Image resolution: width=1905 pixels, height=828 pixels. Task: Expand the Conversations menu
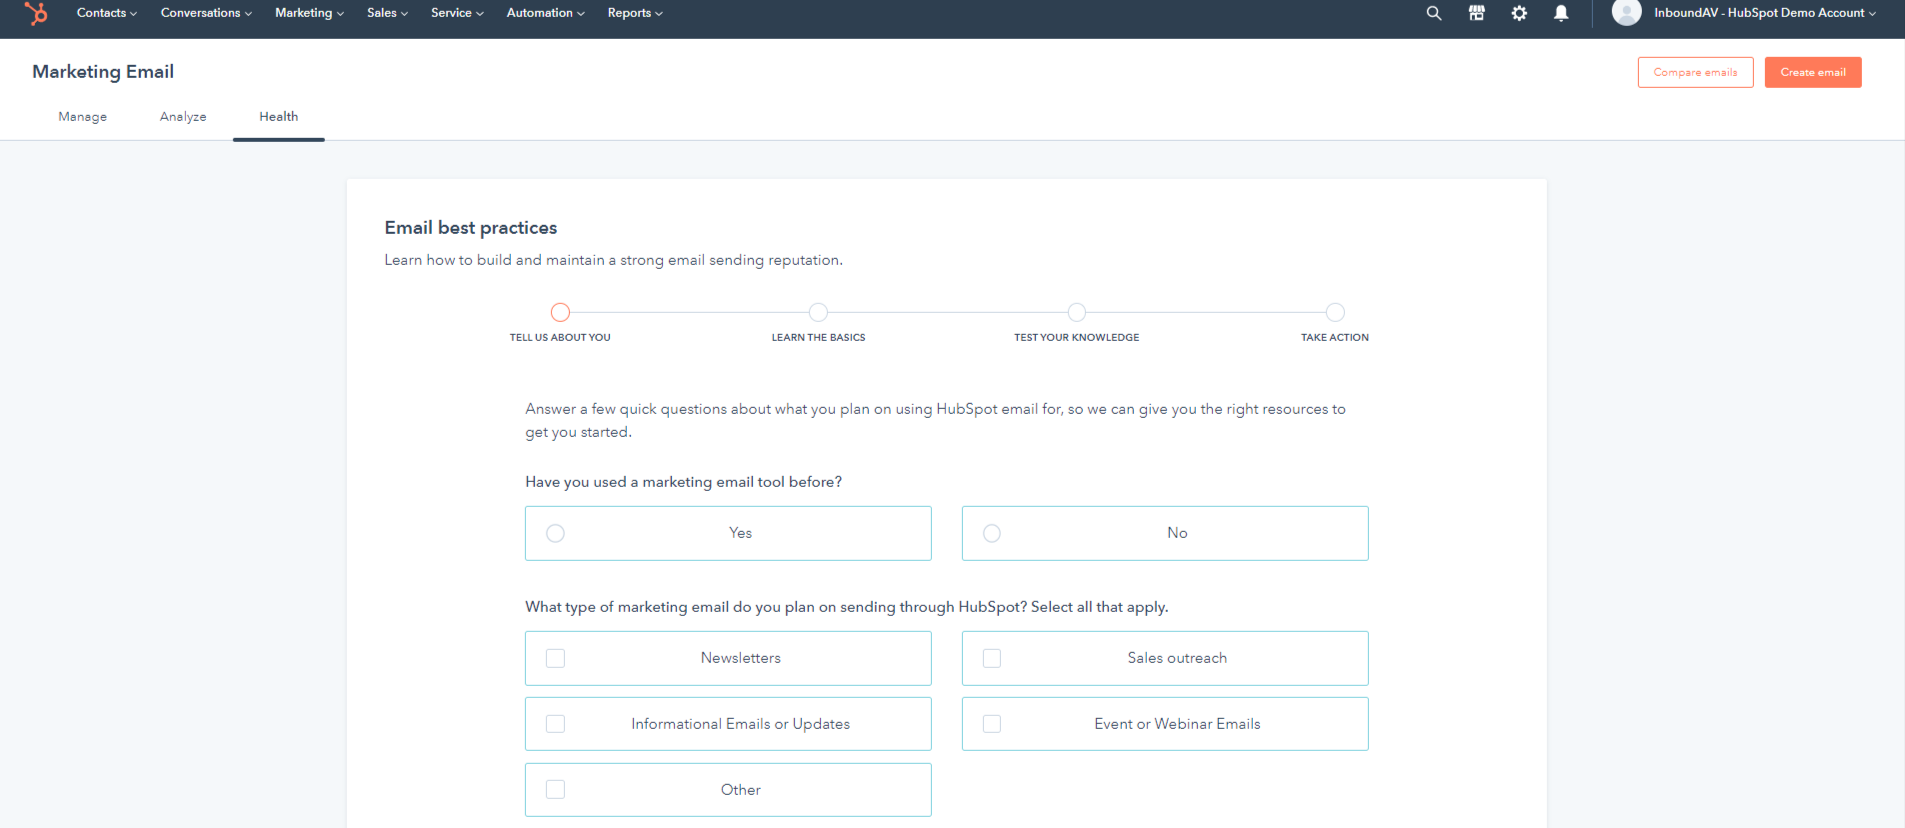[x=206, y=13]
